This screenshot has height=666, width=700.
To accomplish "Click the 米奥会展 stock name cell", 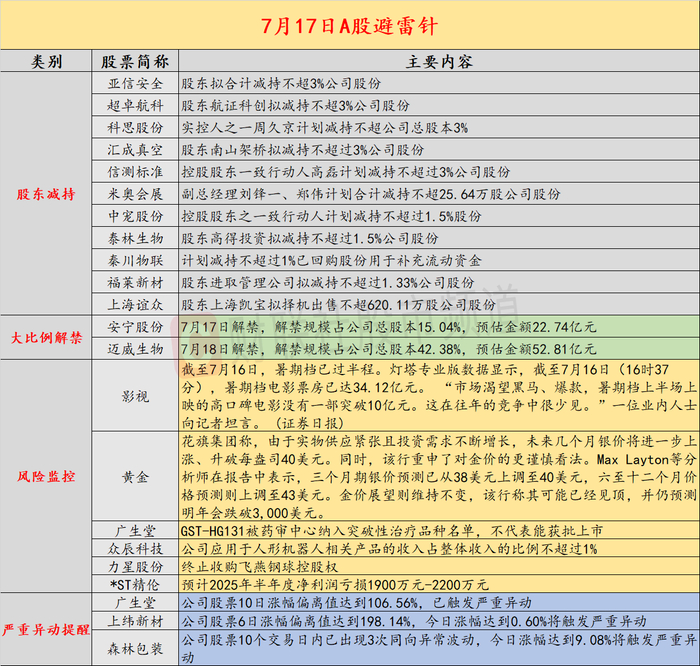I will [x=135, y=194].
